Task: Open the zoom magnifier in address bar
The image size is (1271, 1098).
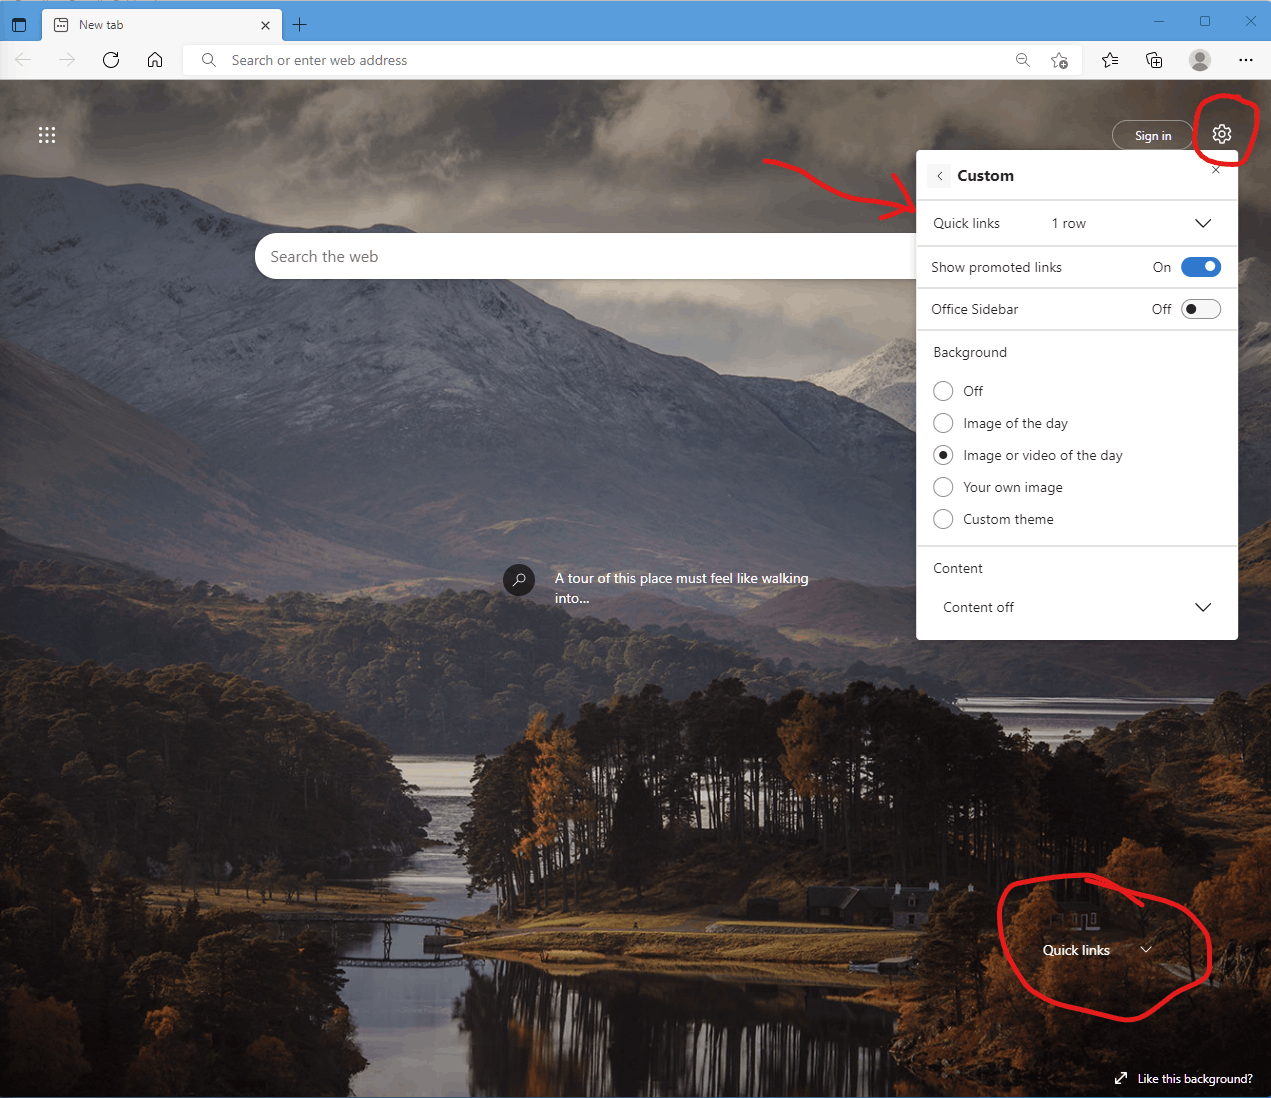Action: pos(1023,60)
